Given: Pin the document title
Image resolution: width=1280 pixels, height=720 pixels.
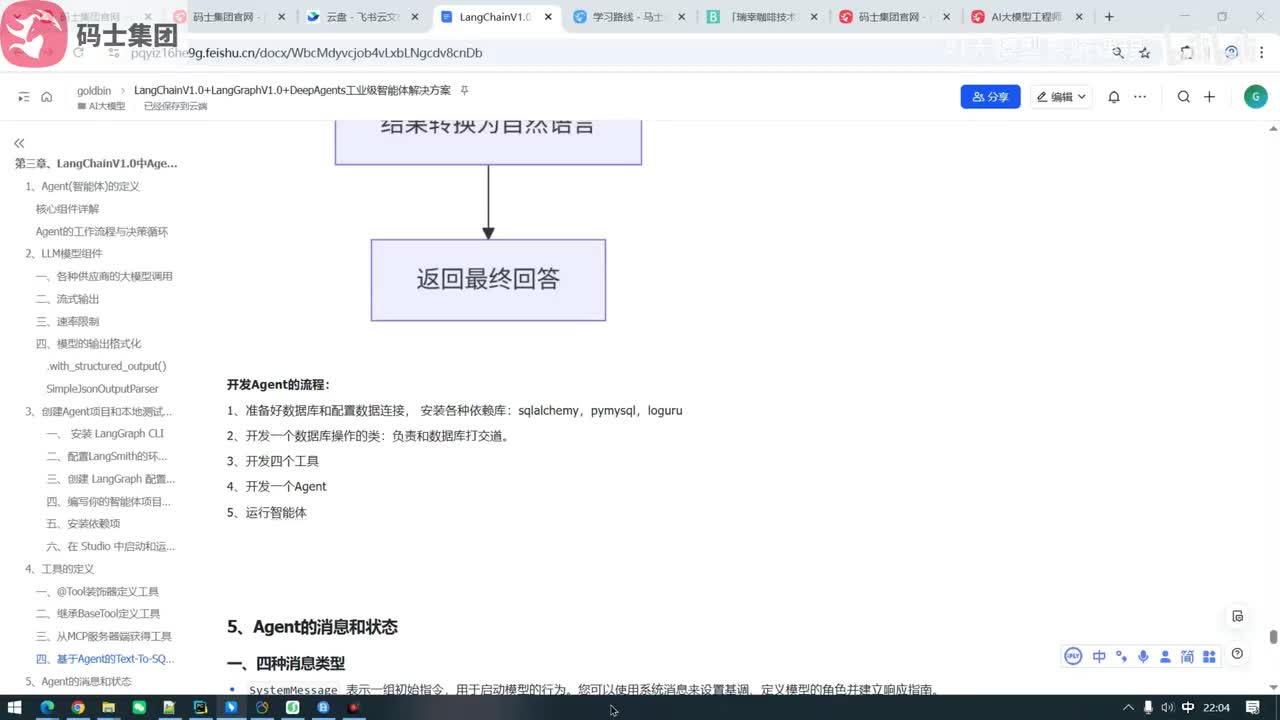Looking at the screenshot, I should [464, 90].
